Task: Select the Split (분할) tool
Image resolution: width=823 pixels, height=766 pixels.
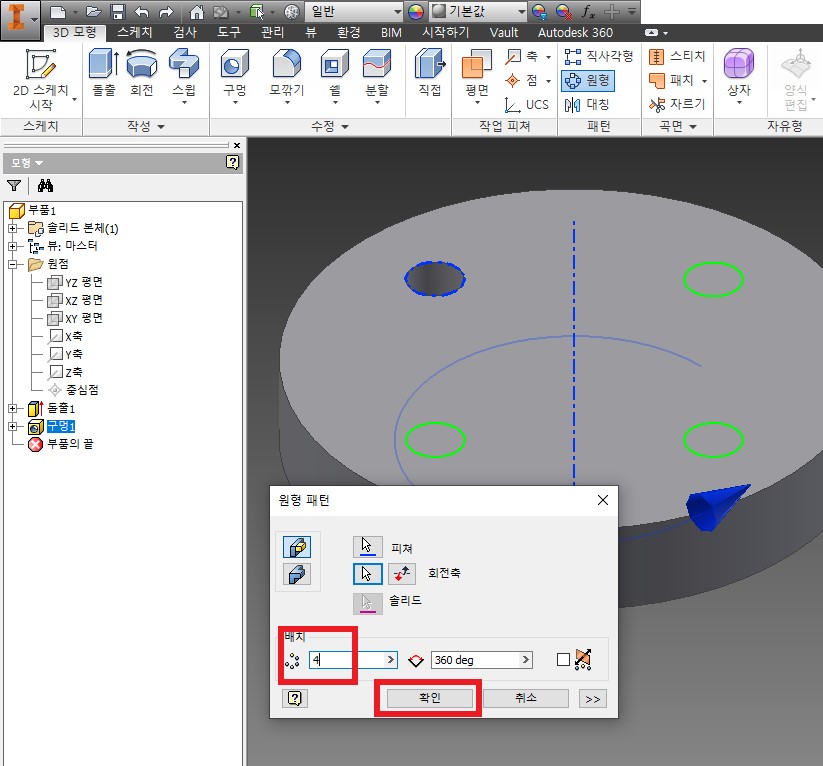Action: click(x=377, y=76)
